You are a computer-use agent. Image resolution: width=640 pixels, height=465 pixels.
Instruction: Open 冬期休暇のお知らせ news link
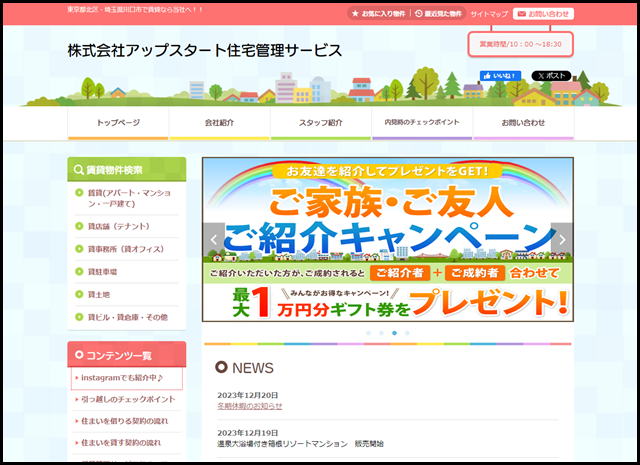pyautogui.click(x=249, y=406)
